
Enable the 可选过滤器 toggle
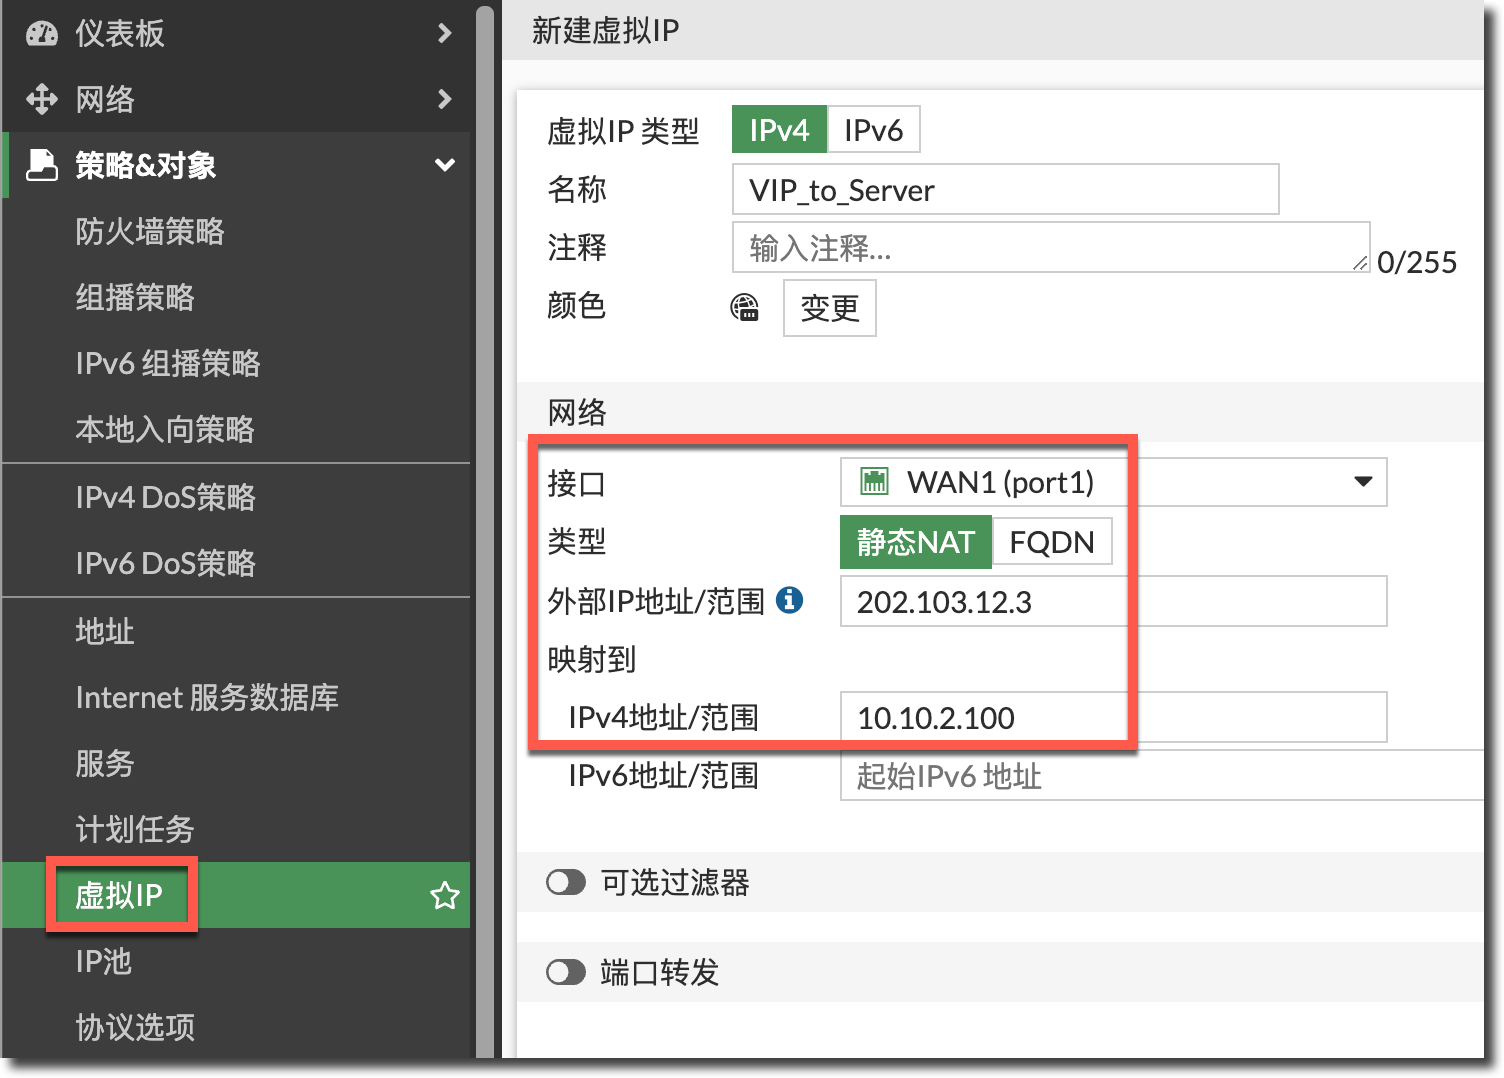click(566, 882)
